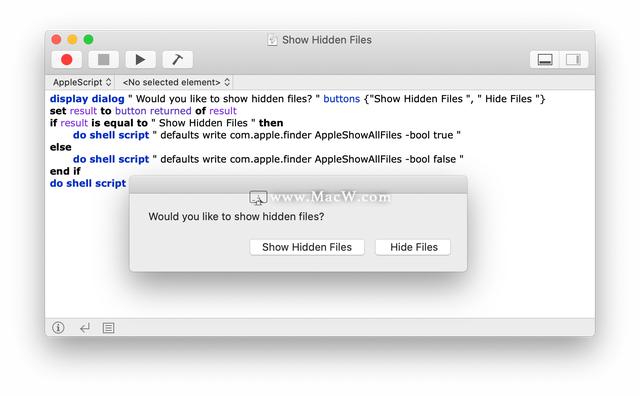Screen dimensions: 640x396
Task: Click the Hide Files dialog button
Action: (413, 247)
